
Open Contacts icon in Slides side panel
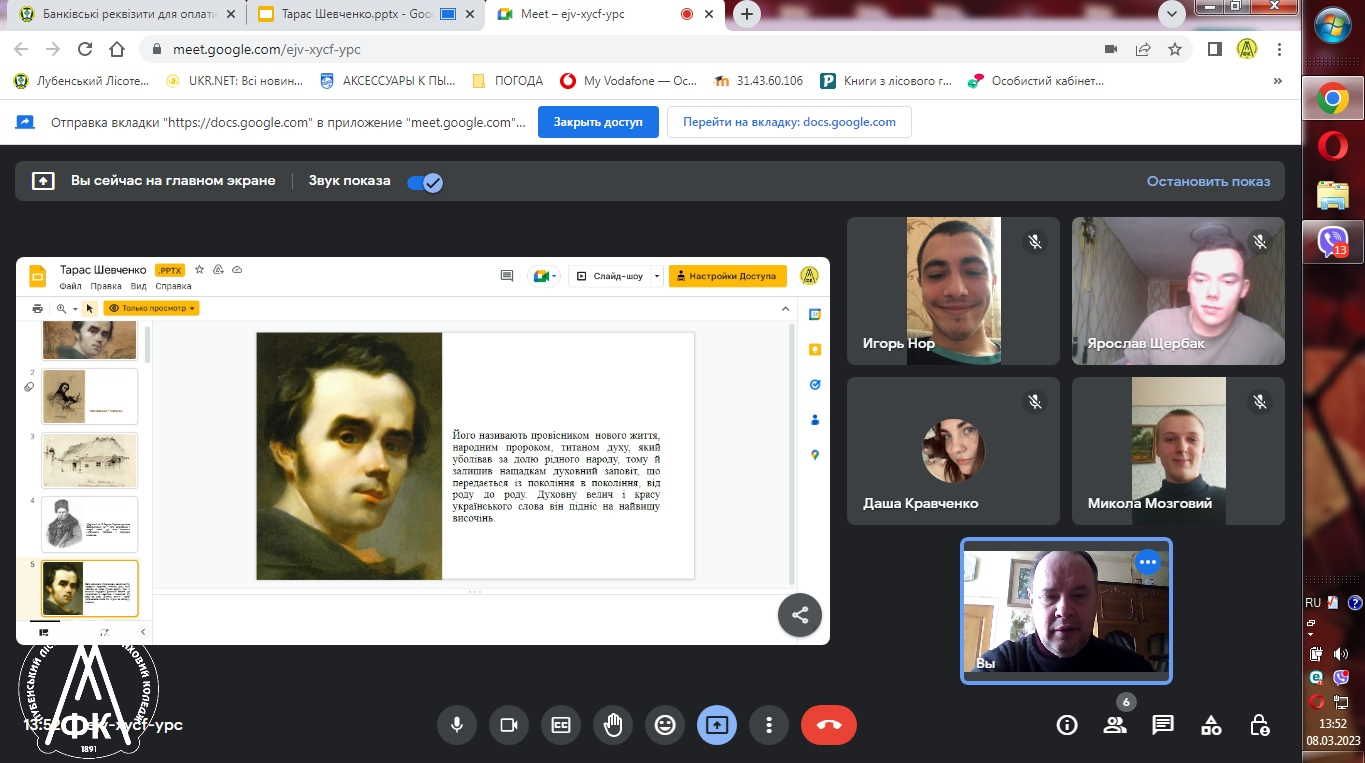[x=815, y=420]
